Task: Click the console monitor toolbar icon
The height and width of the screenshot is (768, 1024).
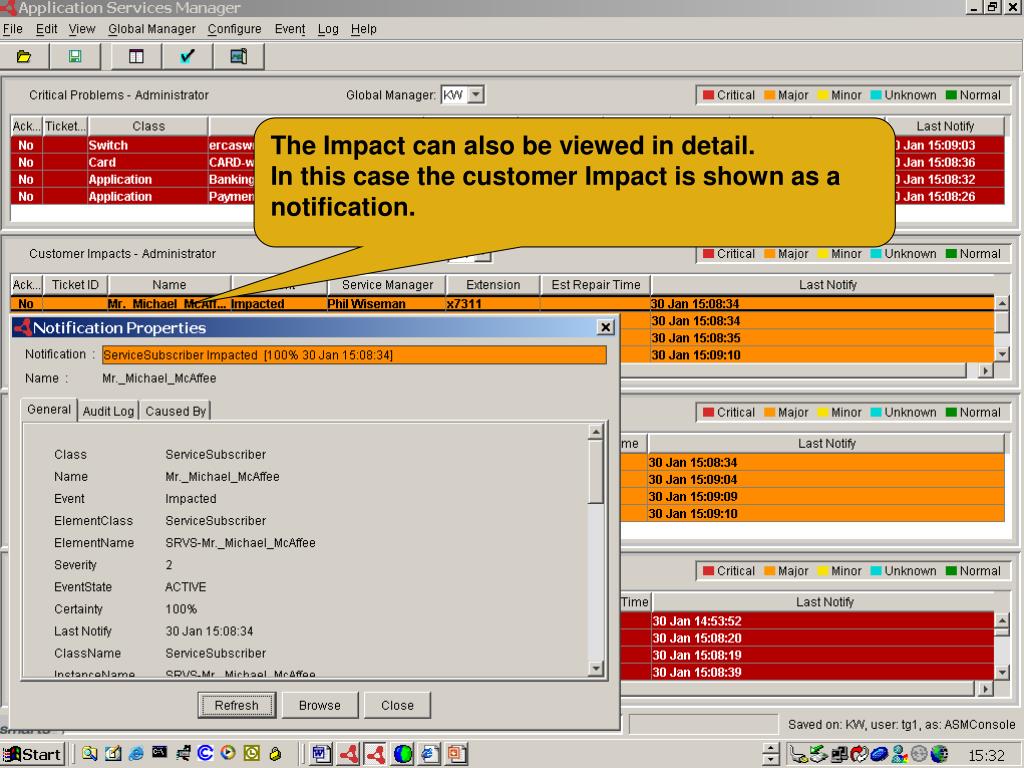Action: coord(238,56)
